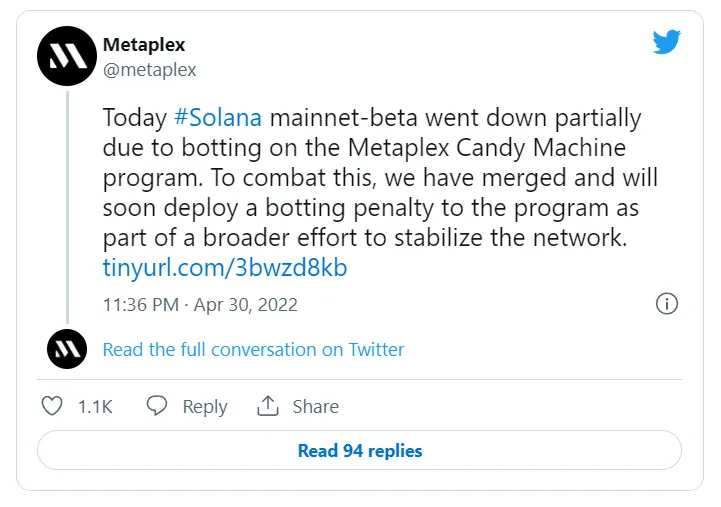Open the Metaplex profile avatar
721x507 pixels.
pyautogui.click(x=67, y=56)
